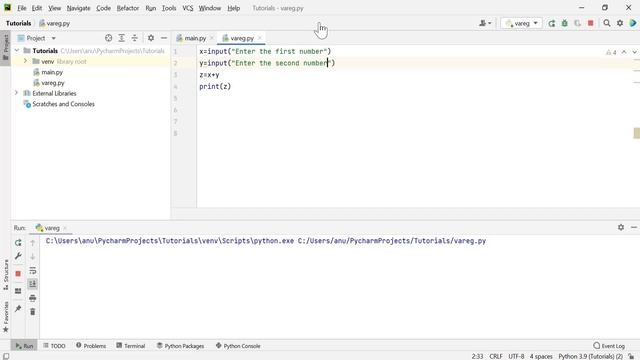Image resolution: width=640 pixels, height=360 pixels.
Task: Open Search Everywhere magnifier
Action: coord(607,24)
